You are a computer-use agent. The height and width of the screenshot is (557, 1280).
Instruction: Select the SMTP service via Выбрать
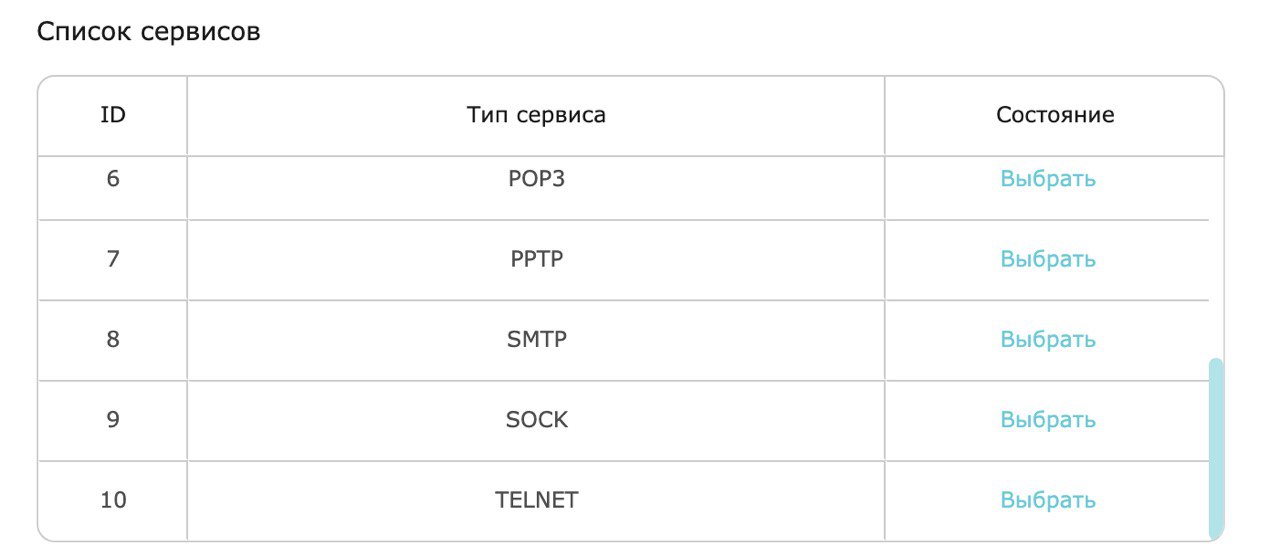(1048, 339)
